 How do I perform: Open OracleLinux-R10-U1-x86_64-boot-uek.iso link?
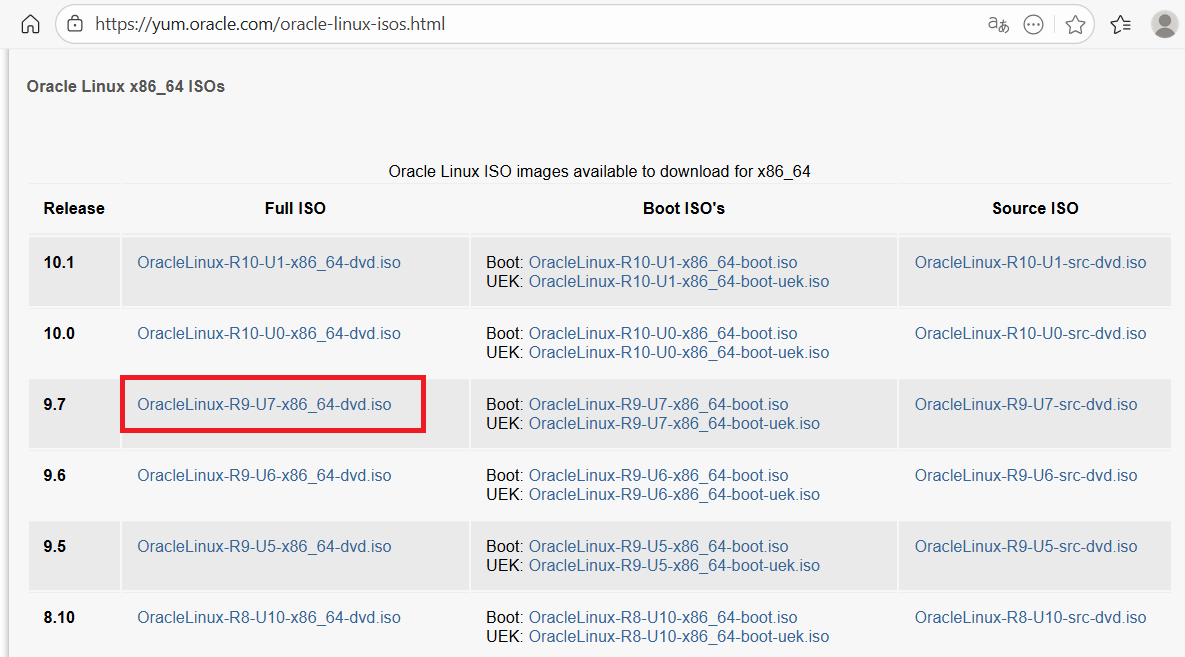tap(678, 282)
